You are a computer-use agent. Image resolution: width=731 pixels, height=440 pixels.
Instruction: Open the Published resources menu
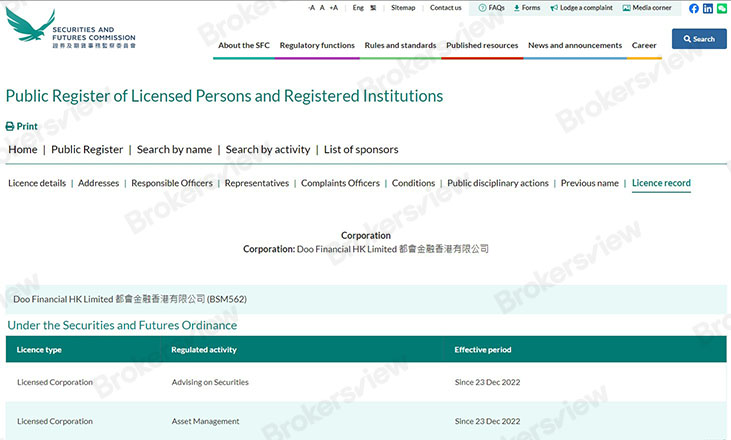point(482,45)
